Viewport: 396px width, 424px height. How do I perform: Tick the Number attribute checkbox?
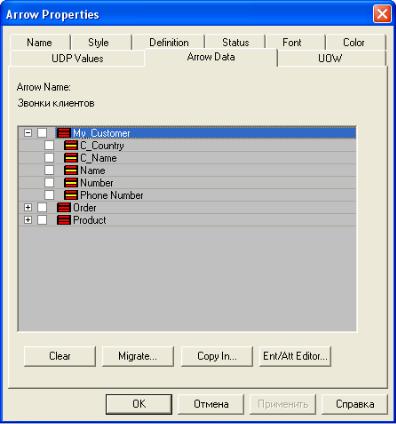point(49,183)
